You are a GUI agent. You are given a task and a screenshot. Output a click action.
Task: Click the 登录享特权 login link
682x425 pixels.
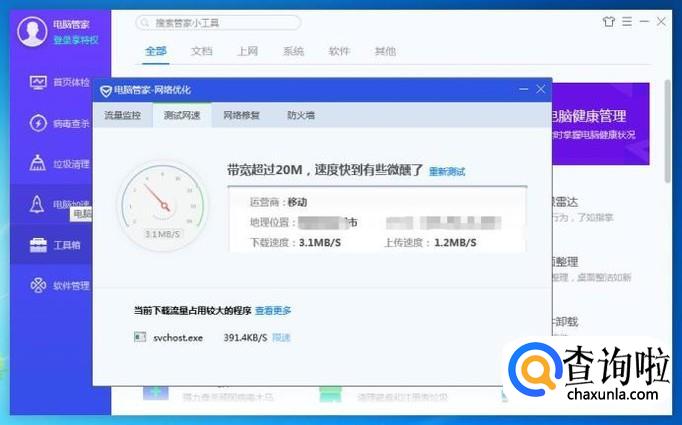[76, 40]
